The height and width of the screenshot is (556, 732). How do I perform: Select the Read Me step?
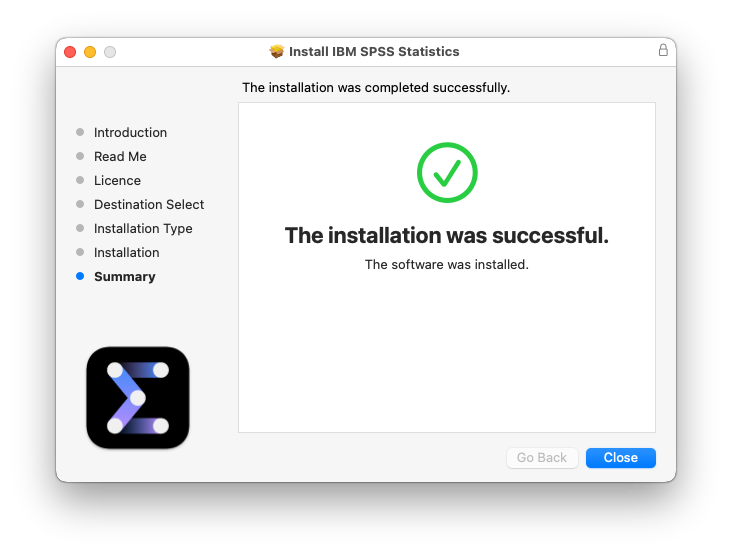point(120,156)
